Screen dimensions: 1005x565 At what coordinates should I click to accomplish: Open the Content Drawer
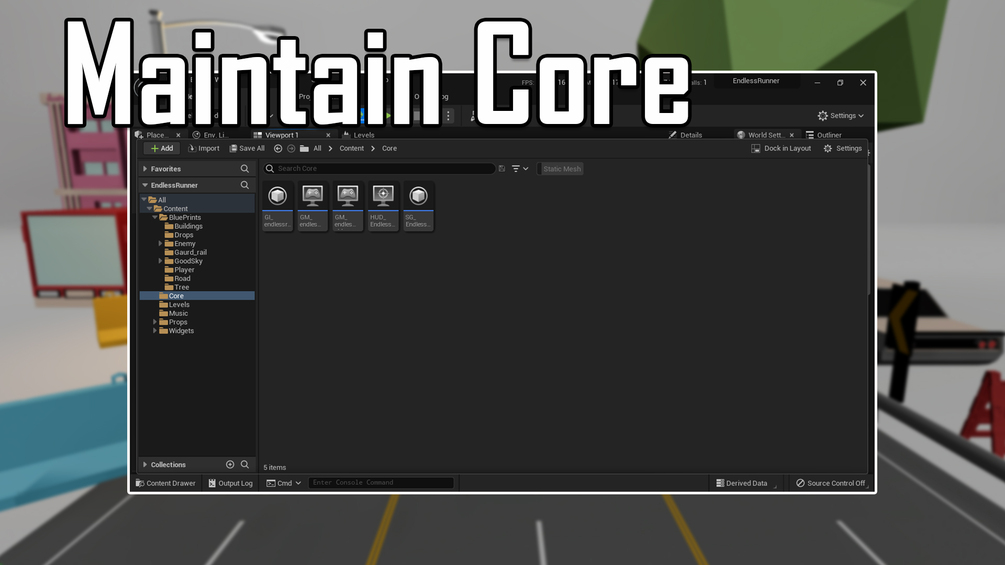(165, 483)
